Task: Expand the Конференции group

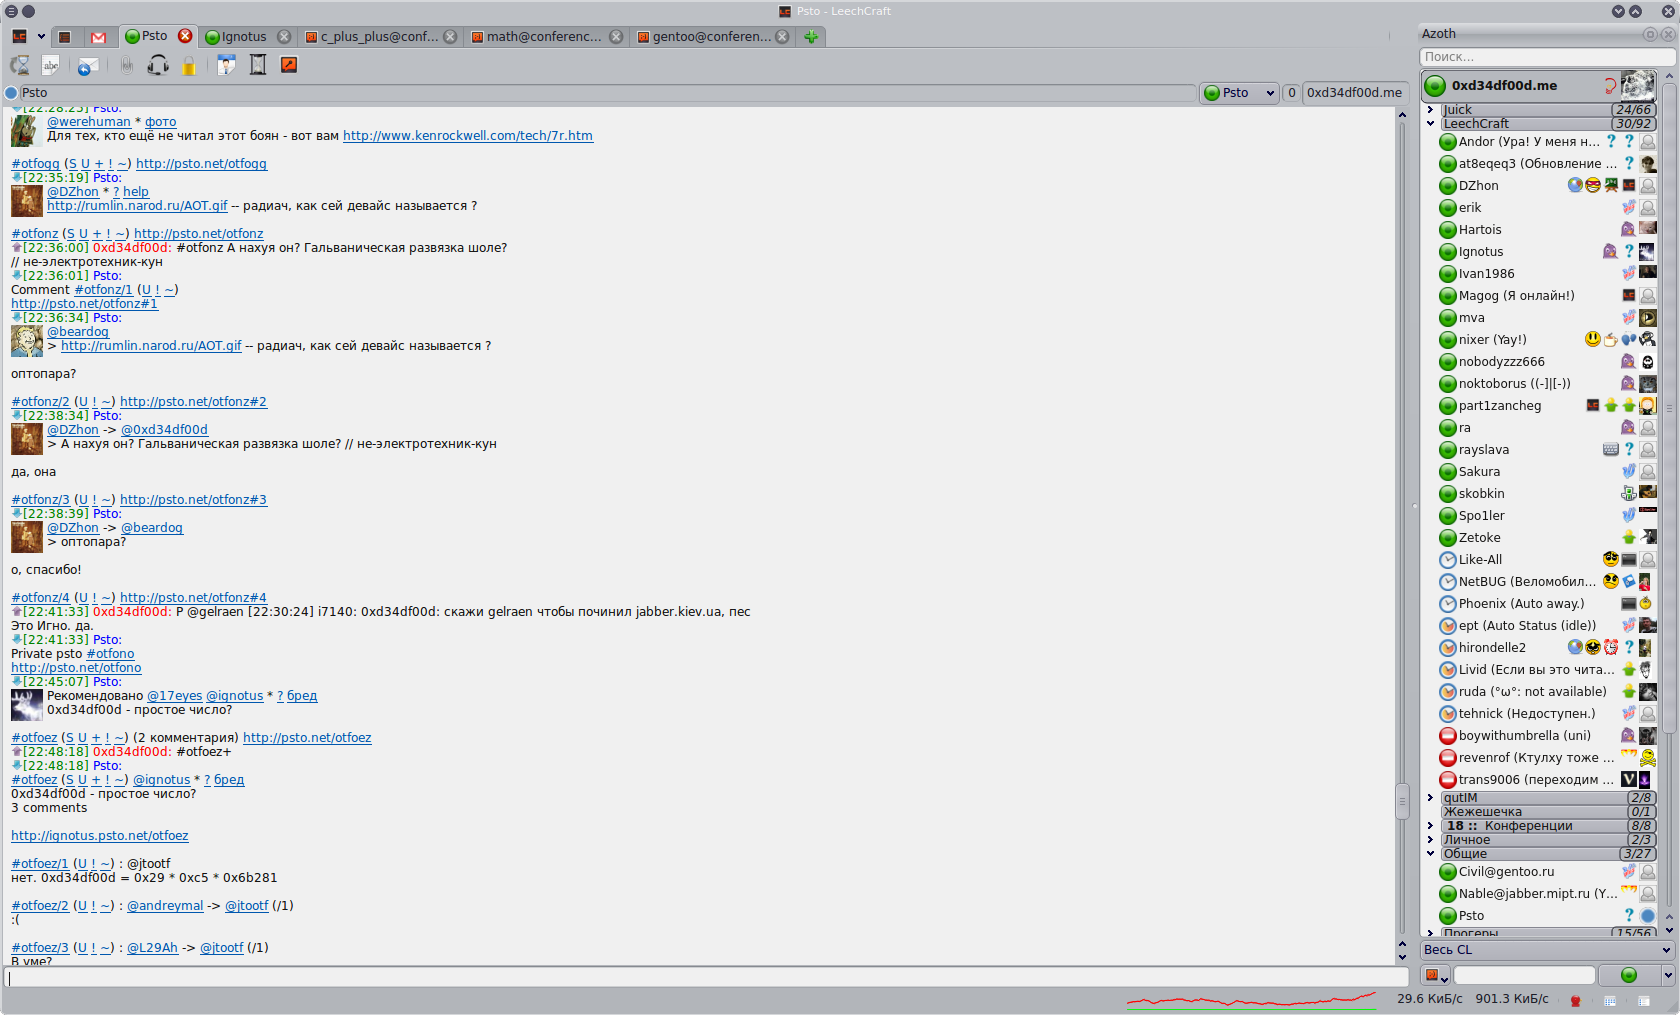Action: (x=1430, y=826)
